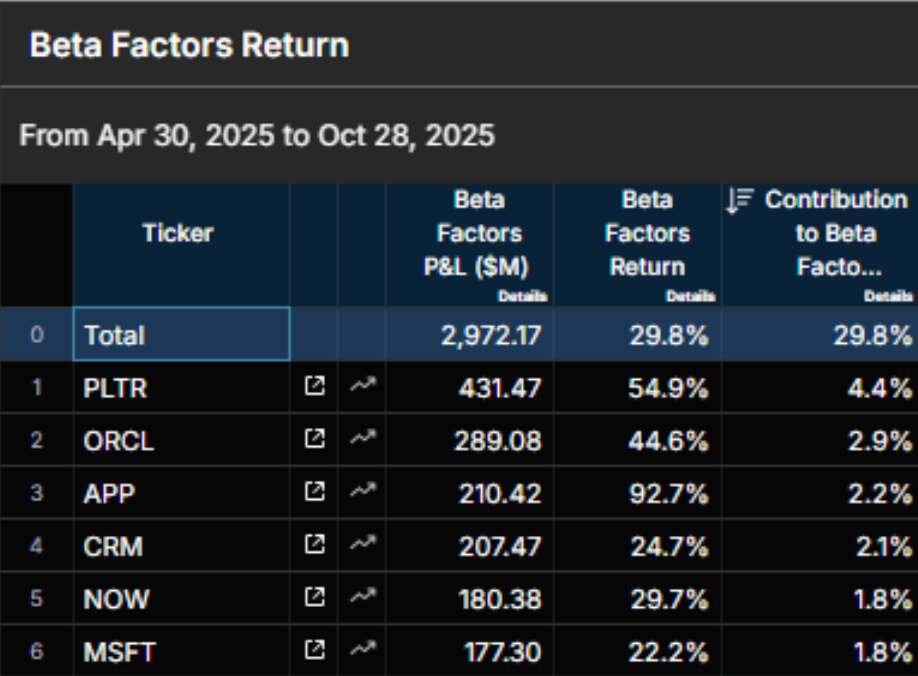Click the MSFT trend chart icon

[361, 651]
